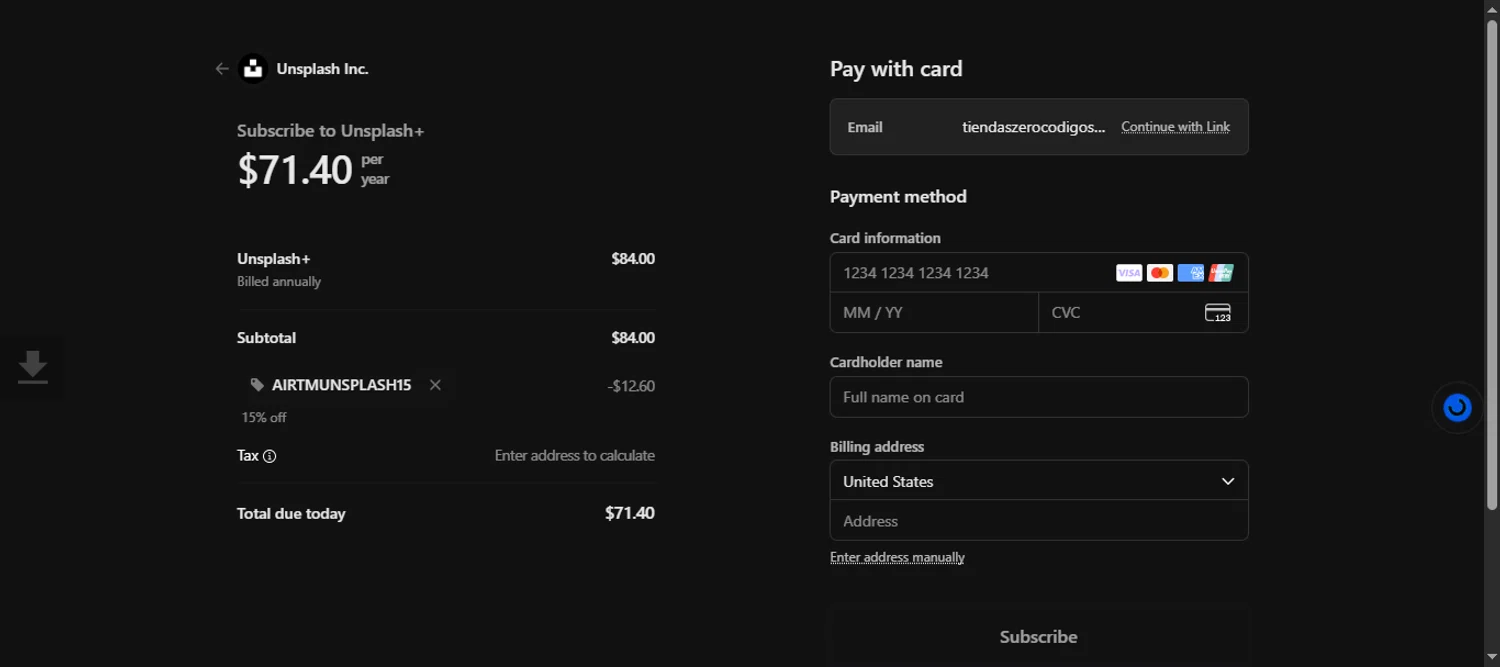Screen dimensions: 1500x667
Task: Click the Total due today $71.40 amount
Action: click(630, 513)
